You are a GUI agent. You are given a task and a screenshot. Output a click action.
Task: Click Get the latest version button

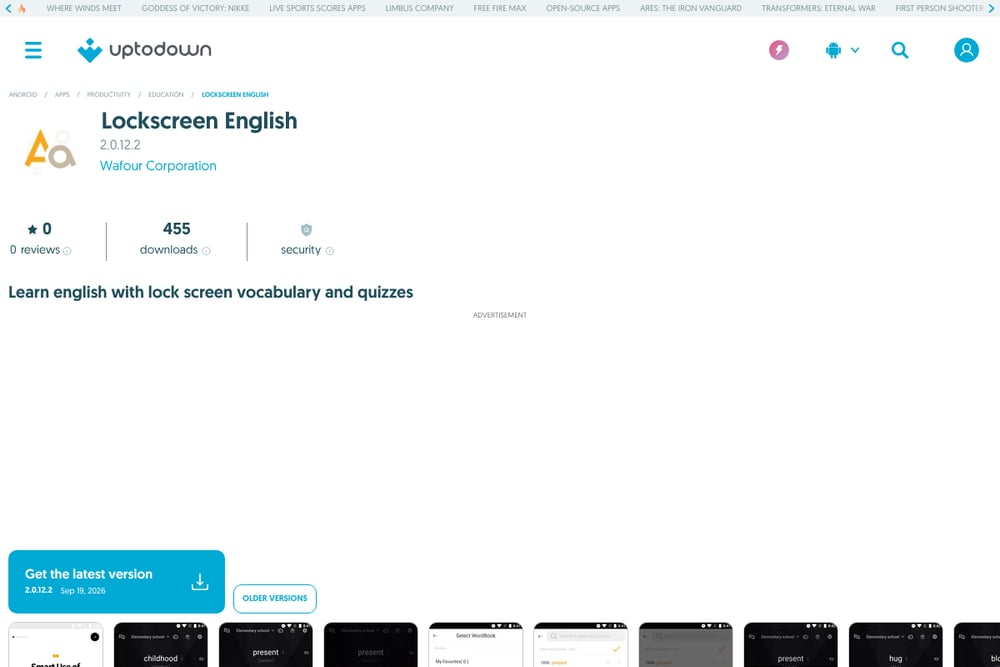117,582
